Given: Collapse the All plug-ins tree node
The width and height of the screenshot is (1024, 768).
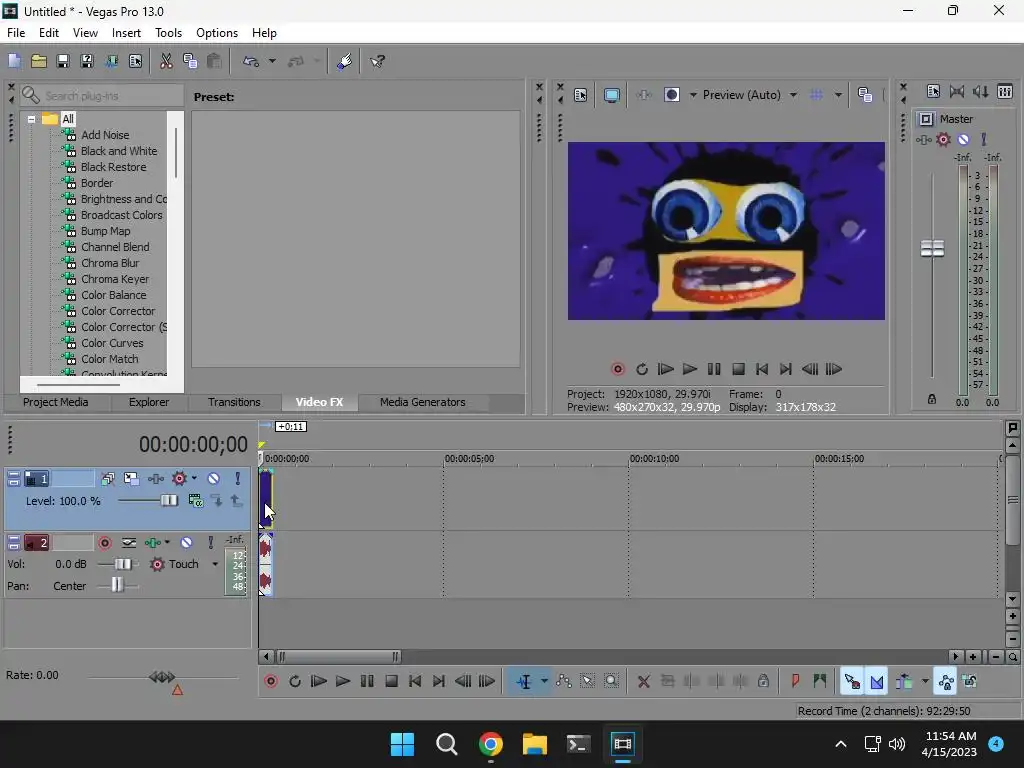Looking at the screenshot, I should [31, 120].
